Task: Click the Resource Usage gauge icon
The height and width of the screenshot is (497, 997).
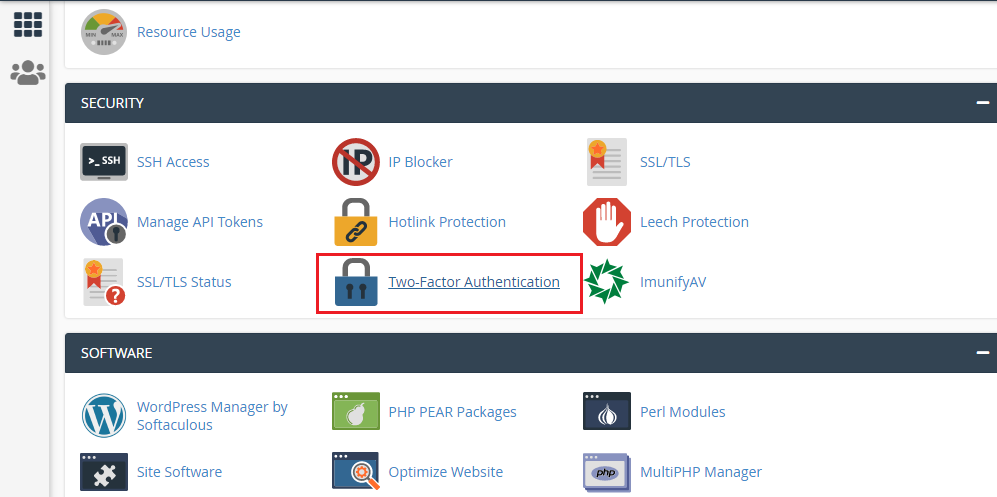Action: 104,32
